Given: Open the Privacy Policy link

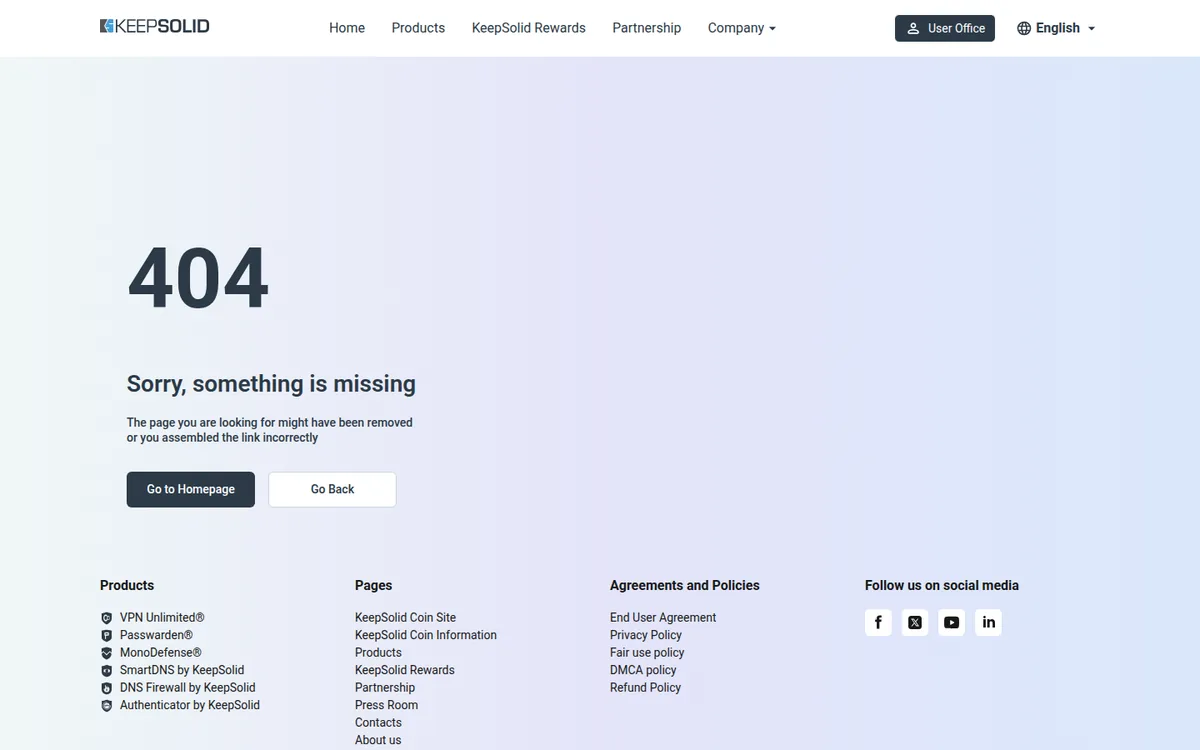Looking at the screenshot, I should tap(646, 635).
